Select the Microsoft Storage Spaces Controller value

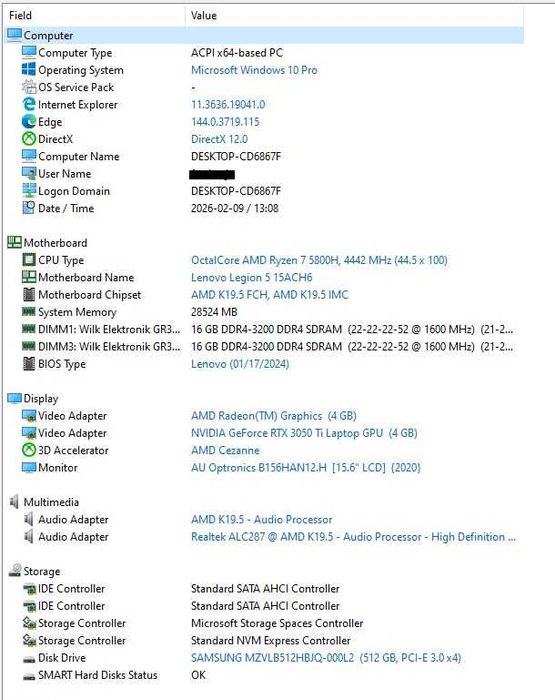click(x=277, y=623)
